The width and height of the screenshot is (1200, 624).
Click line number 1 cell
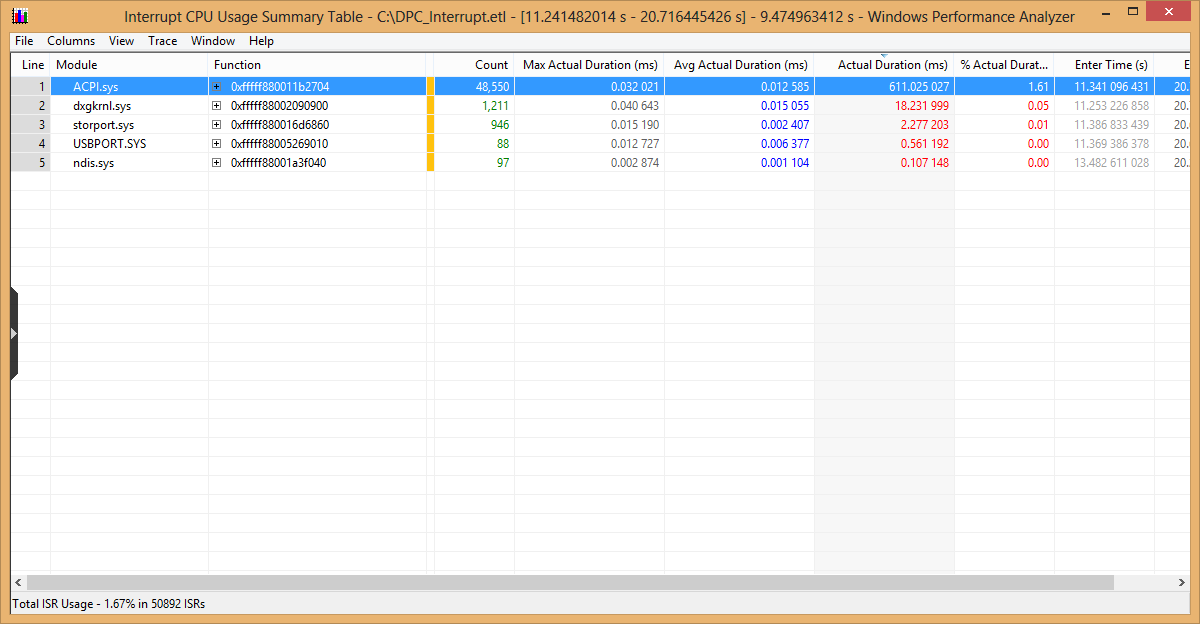click(31, 87)
